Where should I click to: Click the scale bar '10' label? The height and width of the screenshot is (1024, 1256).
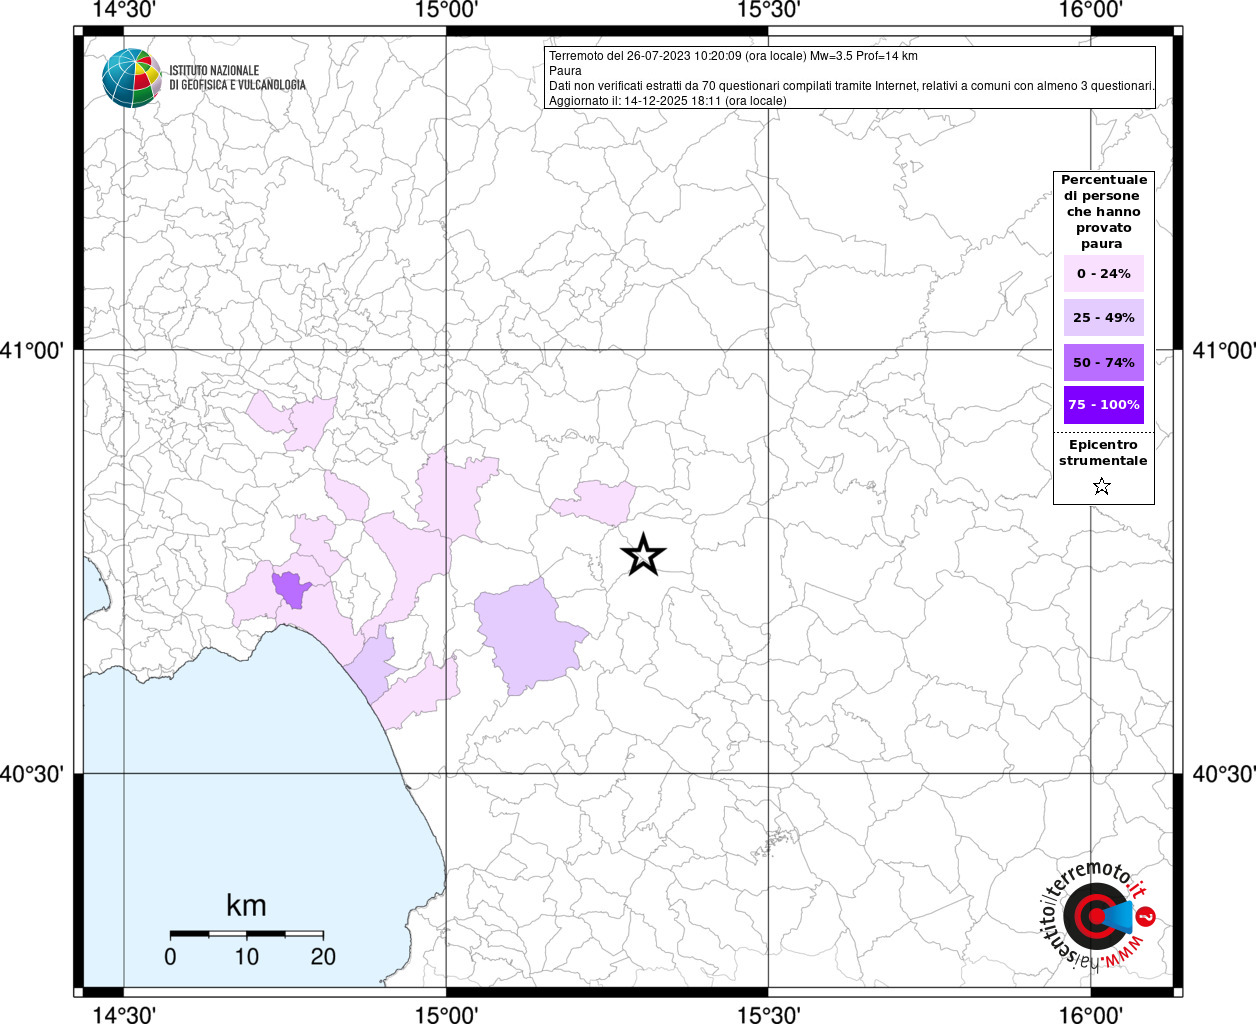pos(246,957)
